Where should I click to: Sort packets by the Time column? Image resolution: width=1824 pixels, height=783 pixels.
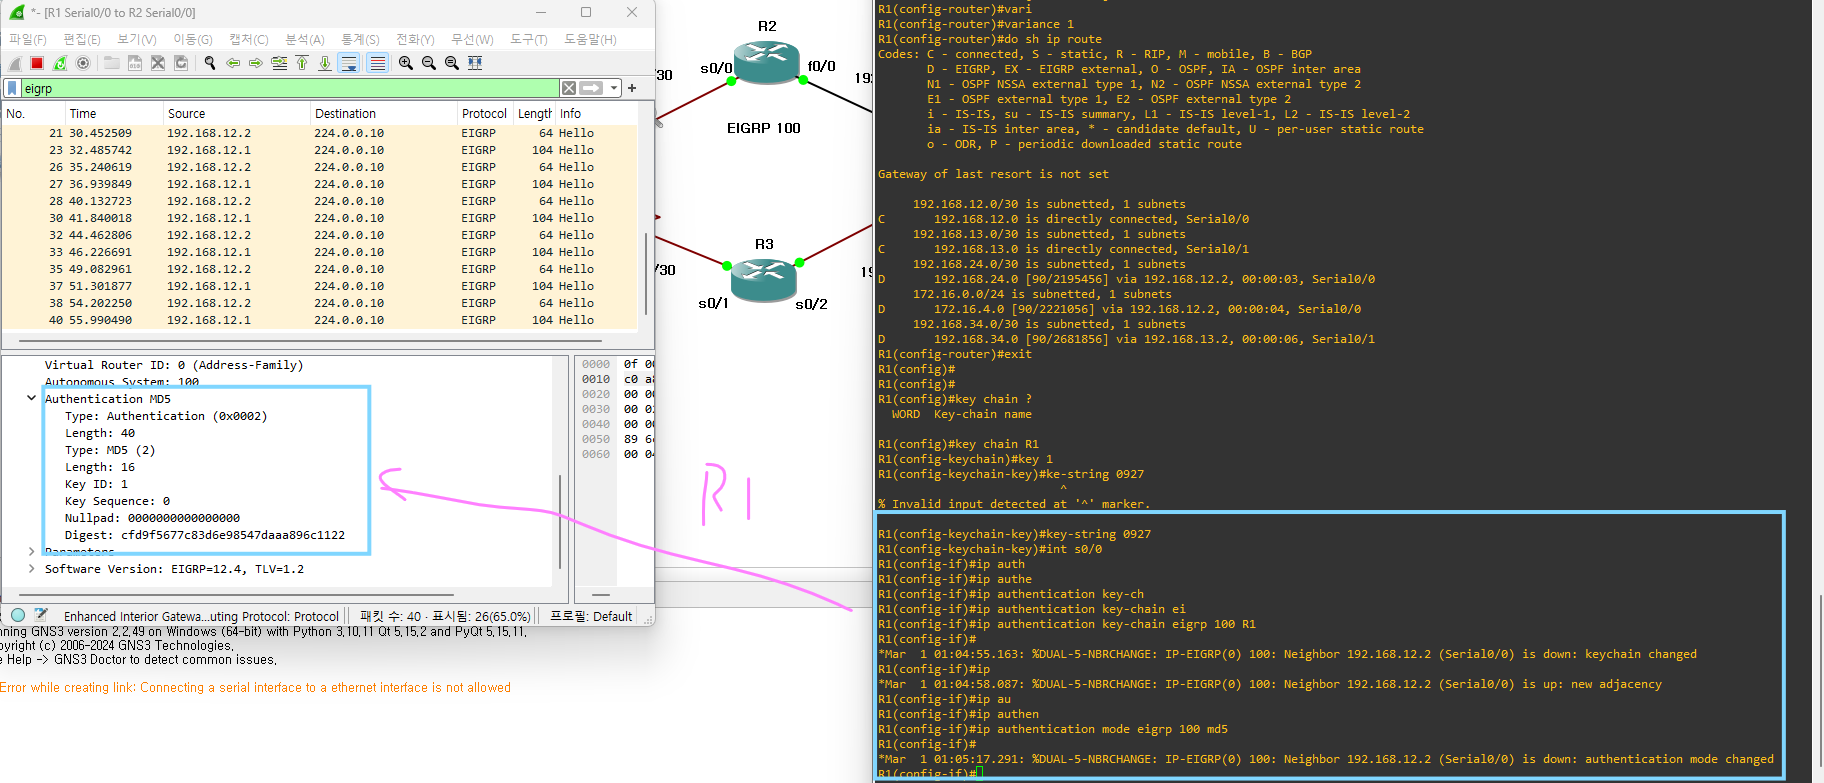click(114, 114)
